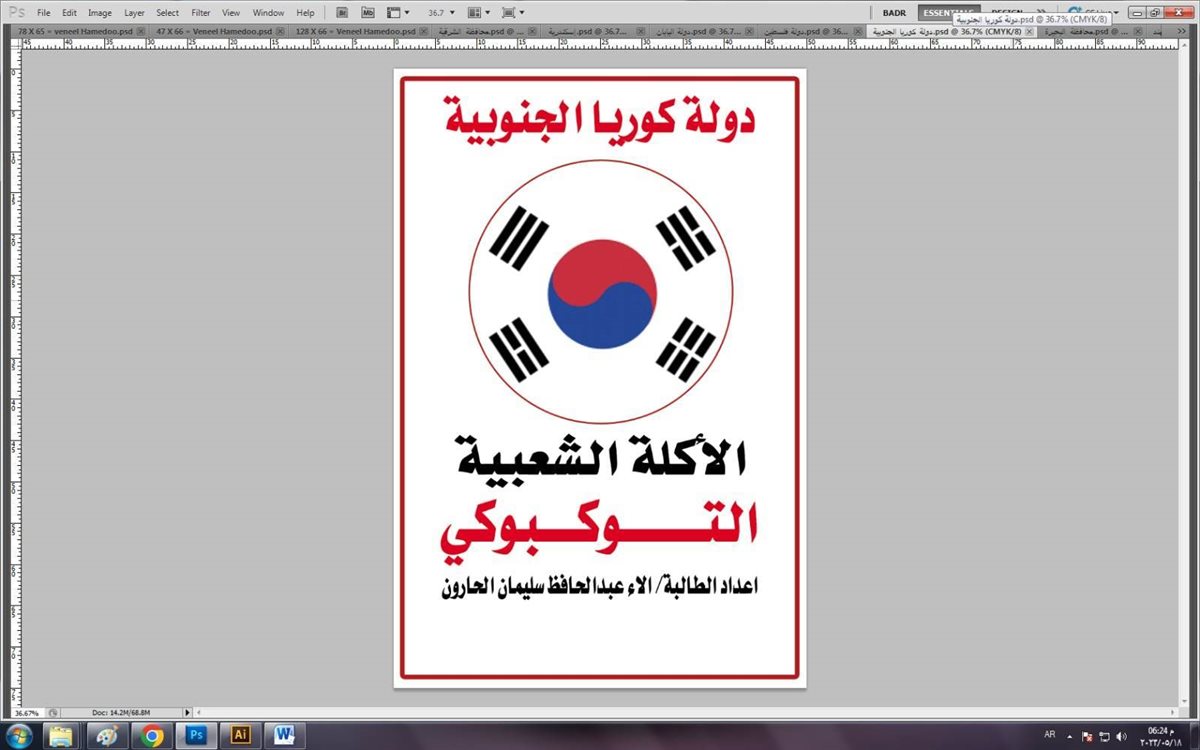Open the View Extras dropdown
1200x750 pixels.
tap(398, 13)
